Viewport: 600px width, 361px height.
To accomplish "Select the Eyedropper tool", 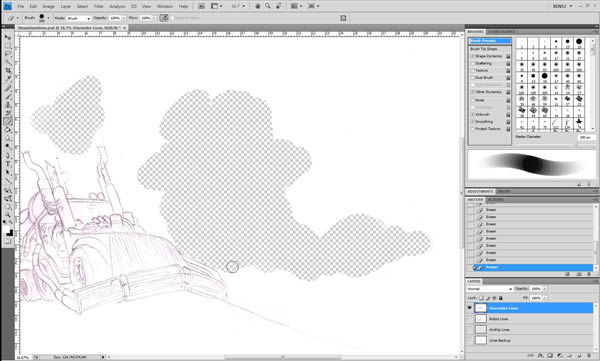I will [x=8, y=79].
